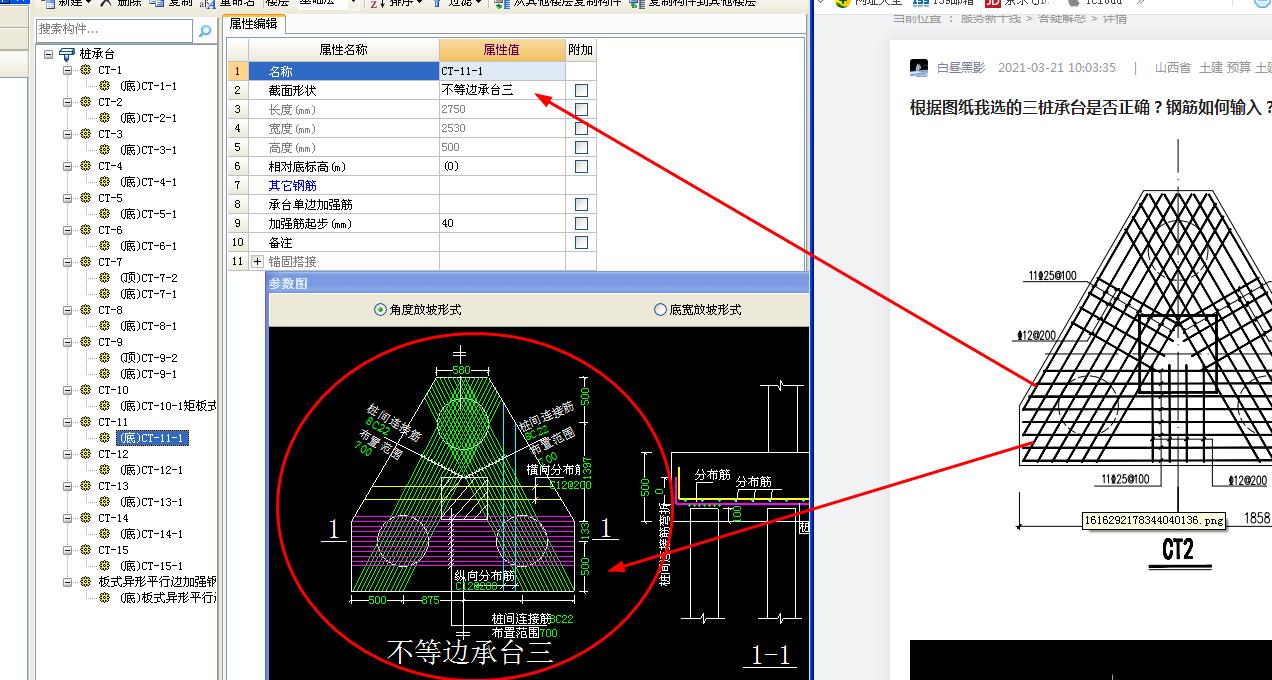Tick the 附加 checkbox for 高度(mm)
The image size is (1272, 680).
(581, 147)
